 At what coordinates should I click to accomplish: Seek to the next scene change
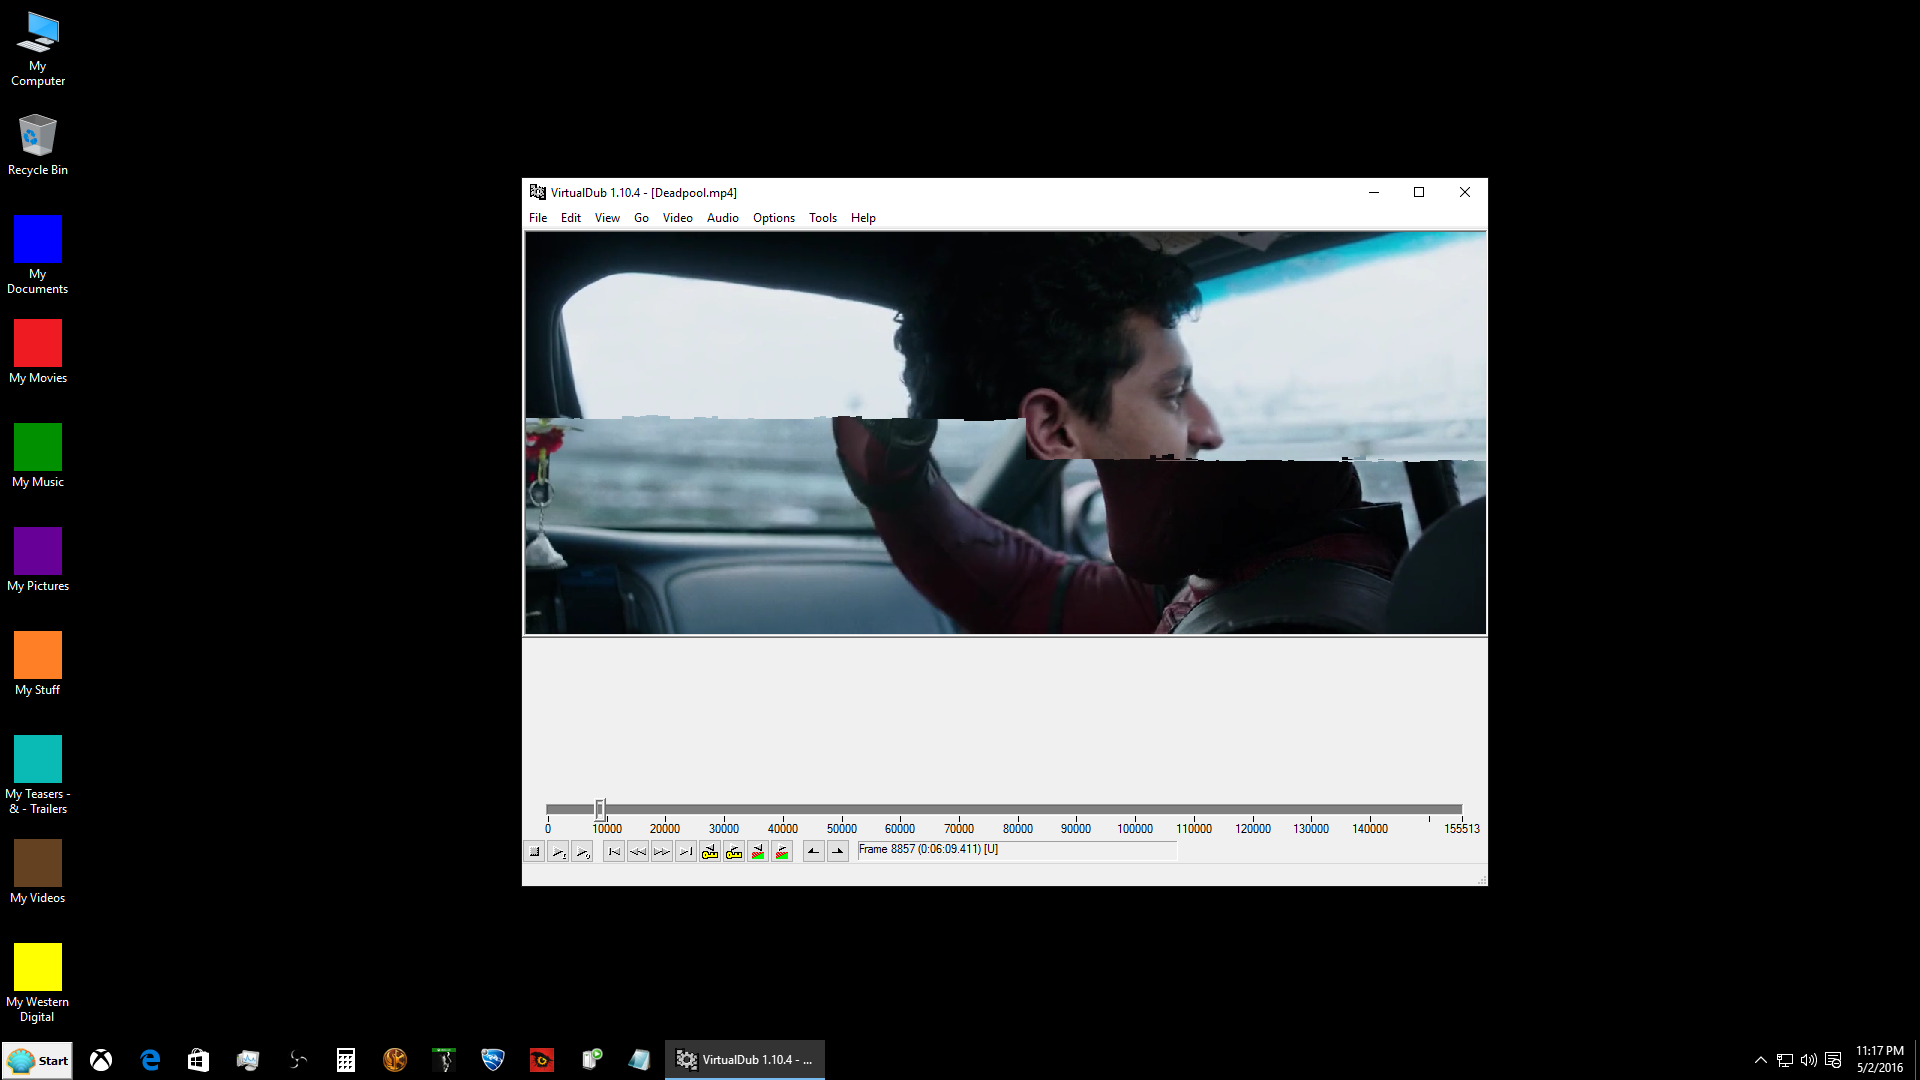tap(782, 852)
